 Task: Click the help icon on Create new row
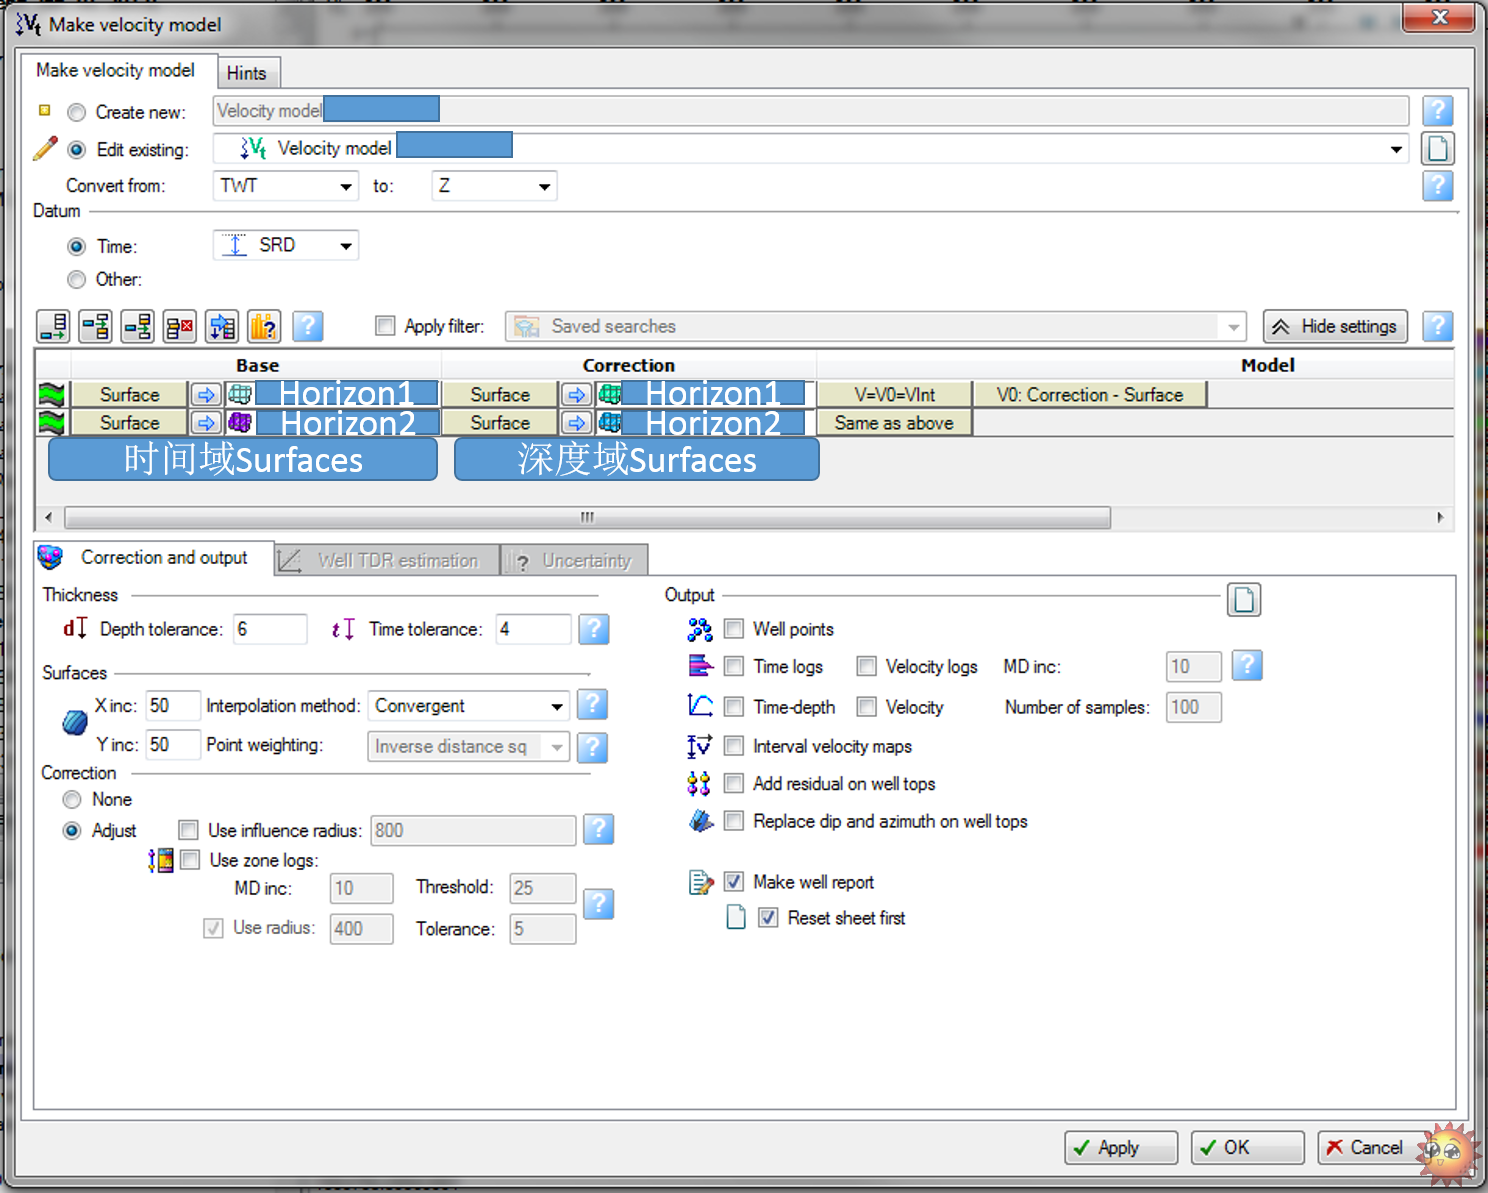tap(1437, 111)
